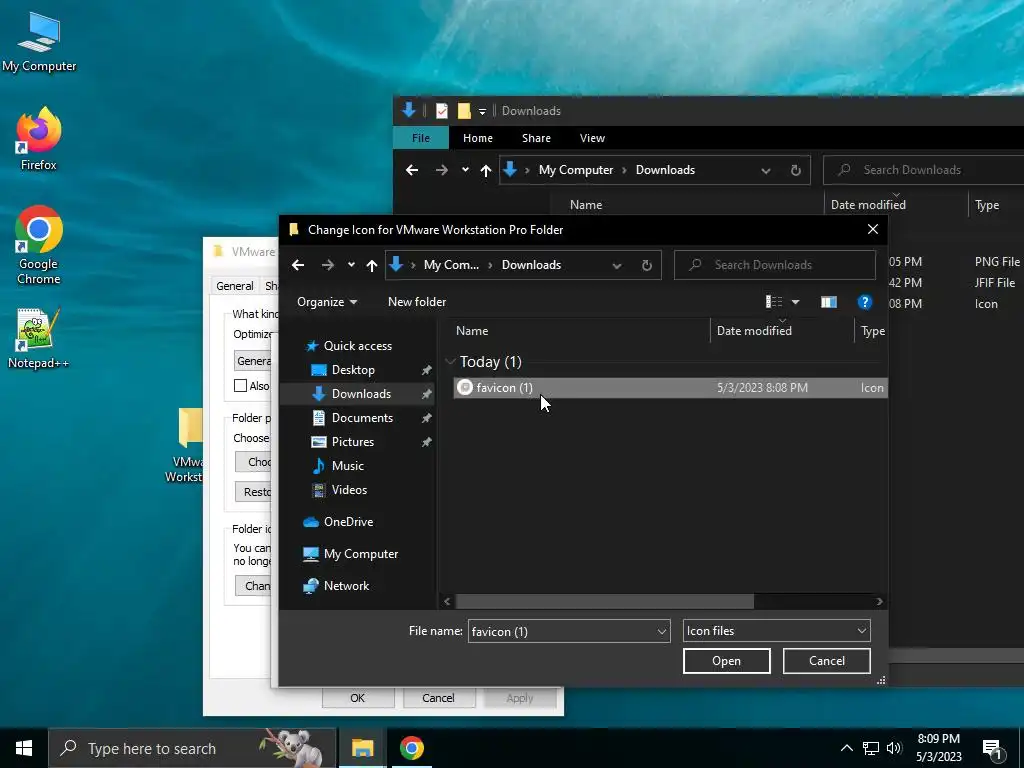
Task: Click My Computer breadcrumb in Downloads window
Action: pos(575,170)
